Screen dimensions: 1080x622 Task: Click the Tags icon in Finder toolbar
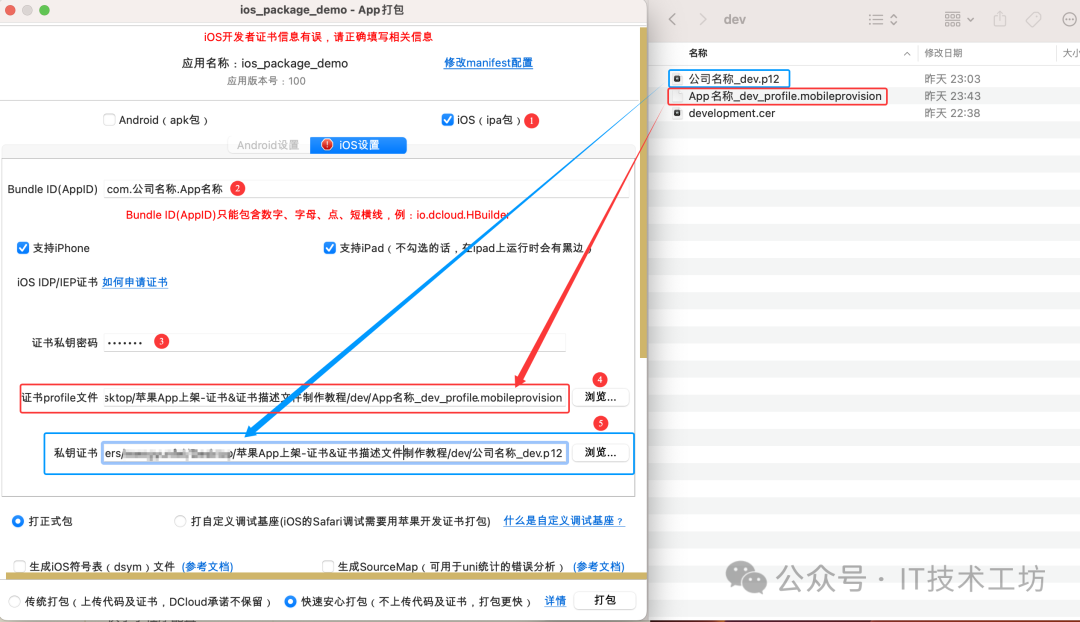point(1033,18)
